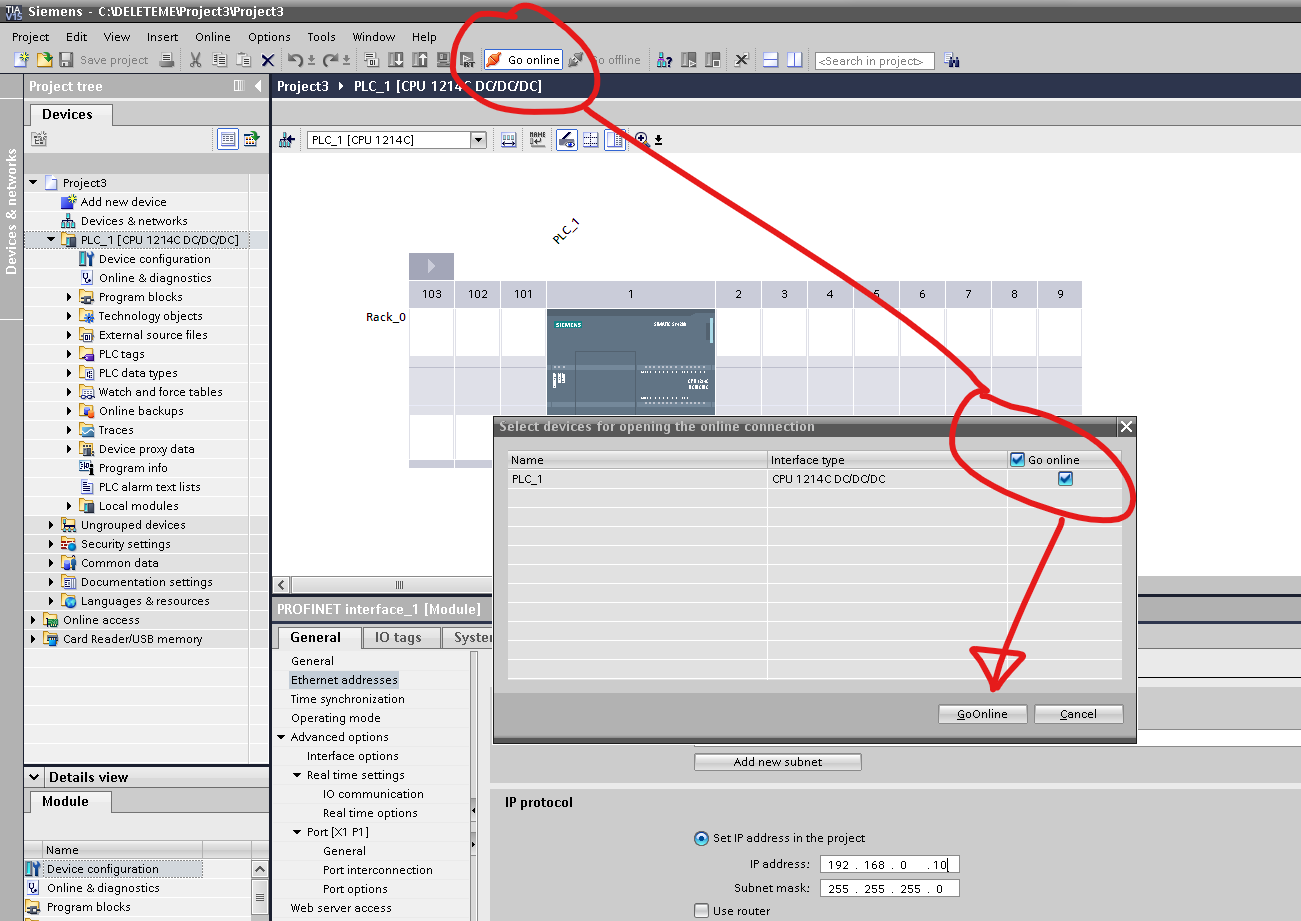Collapse the Project tree panel arrow
Screen dimensions: 1301x921
point(258,86)
